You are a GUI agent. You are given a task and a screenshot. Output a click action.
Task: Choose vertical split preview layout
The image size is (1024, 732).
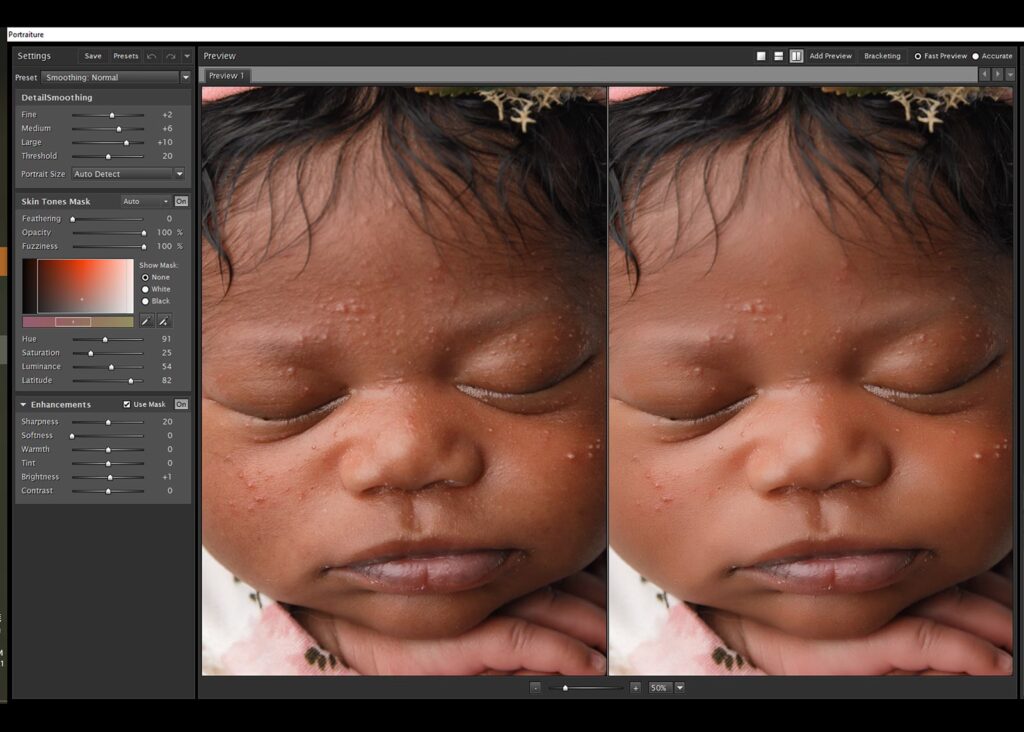point(796,56)
